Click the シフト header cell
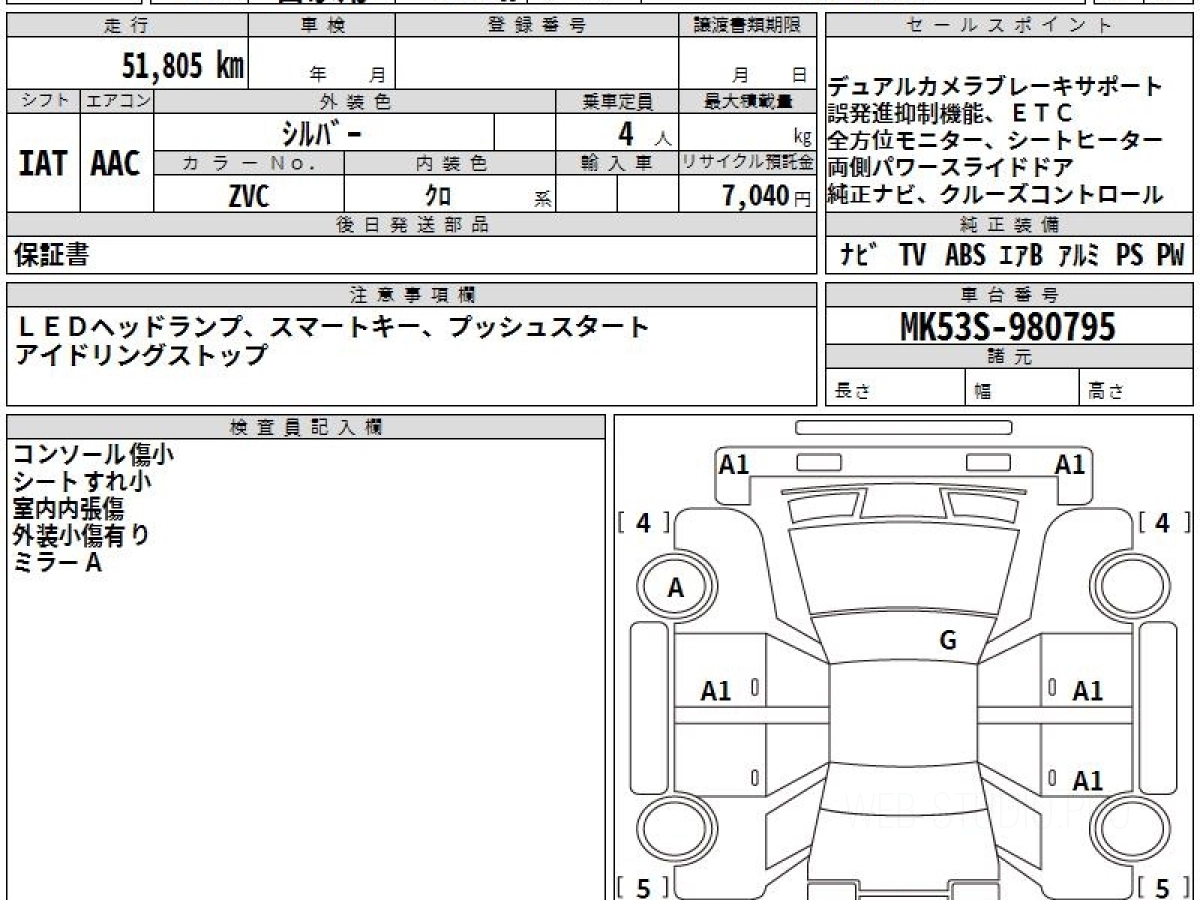The height and width of the screenshot is (900, 1200). coord(43,101)
